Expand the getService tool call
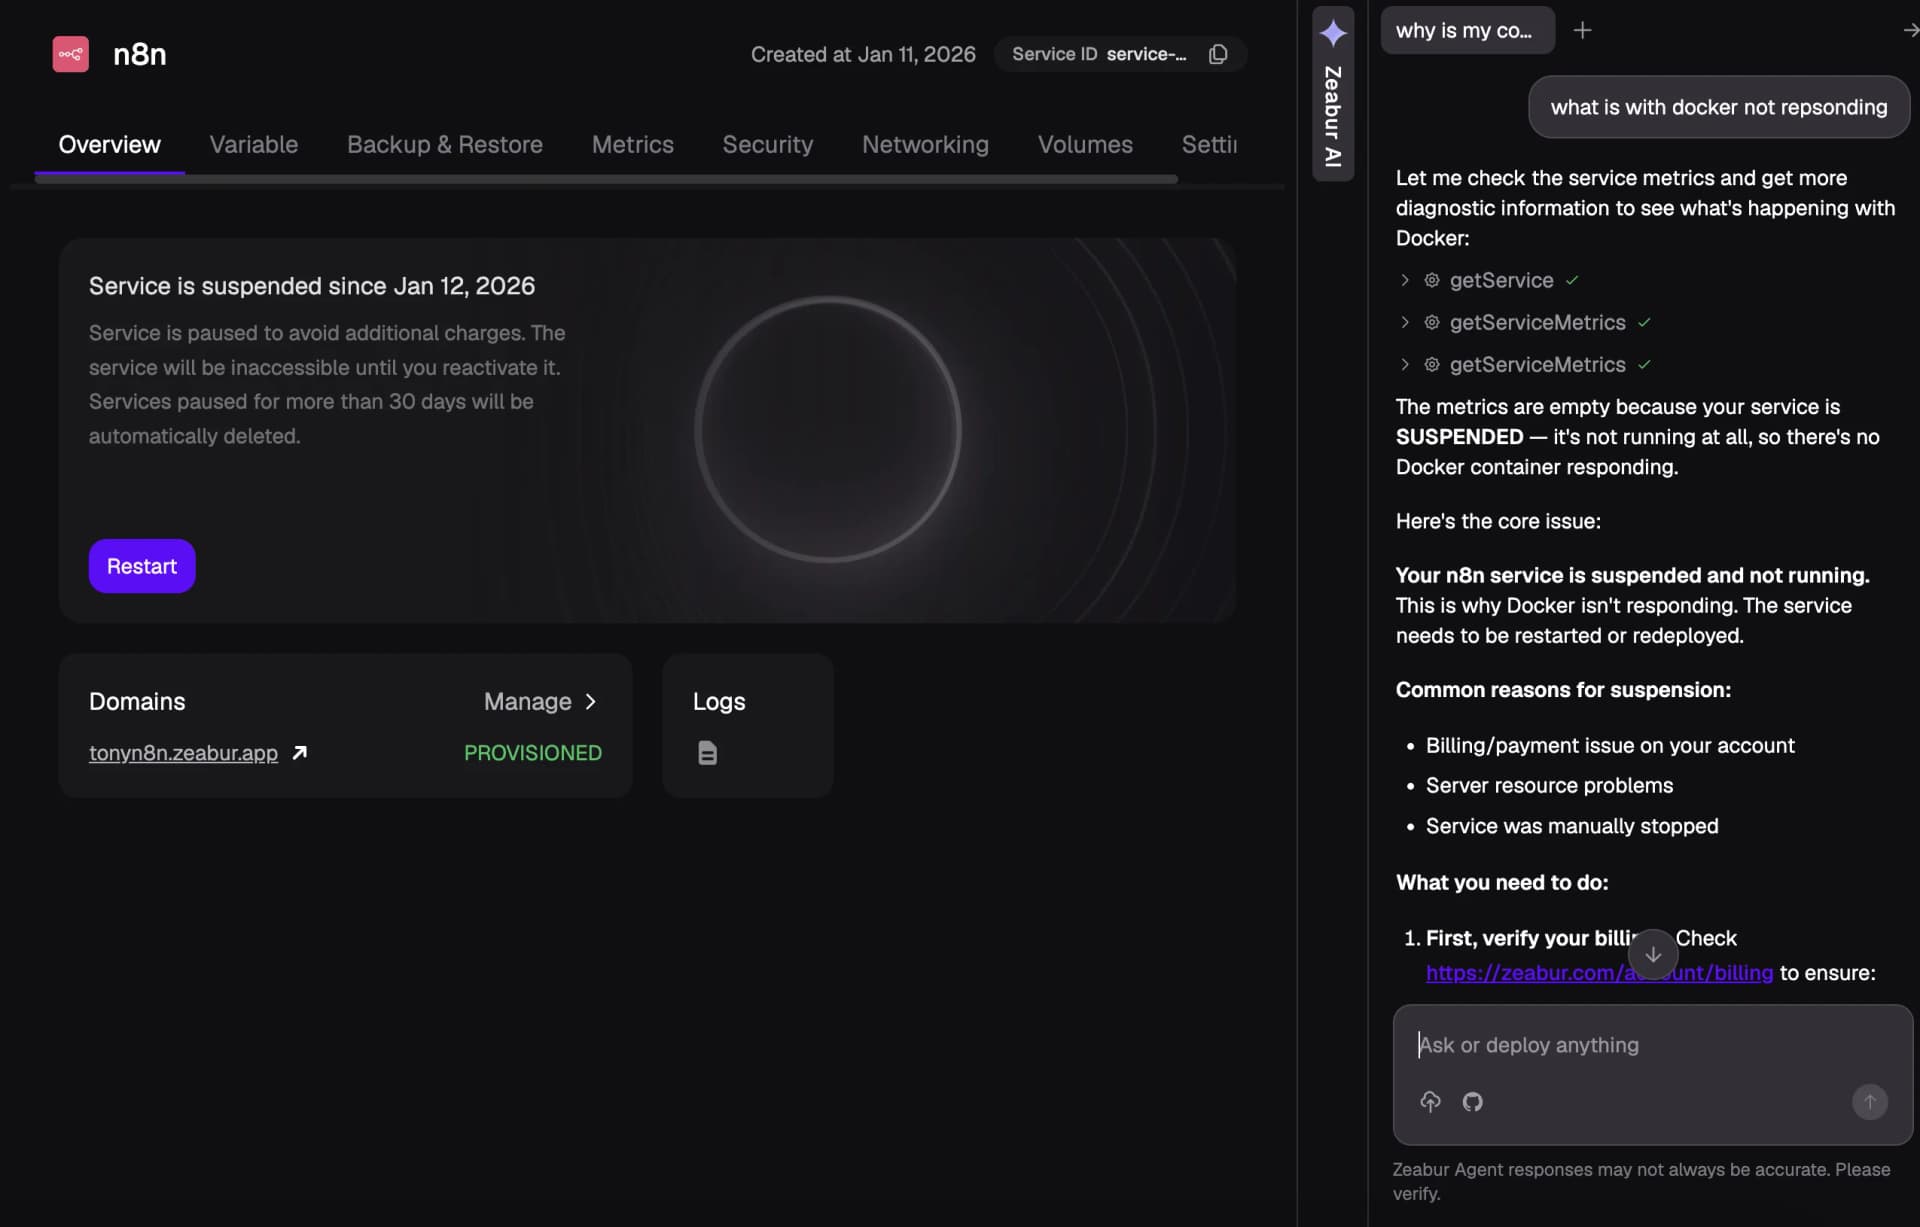 point(1405,280)
